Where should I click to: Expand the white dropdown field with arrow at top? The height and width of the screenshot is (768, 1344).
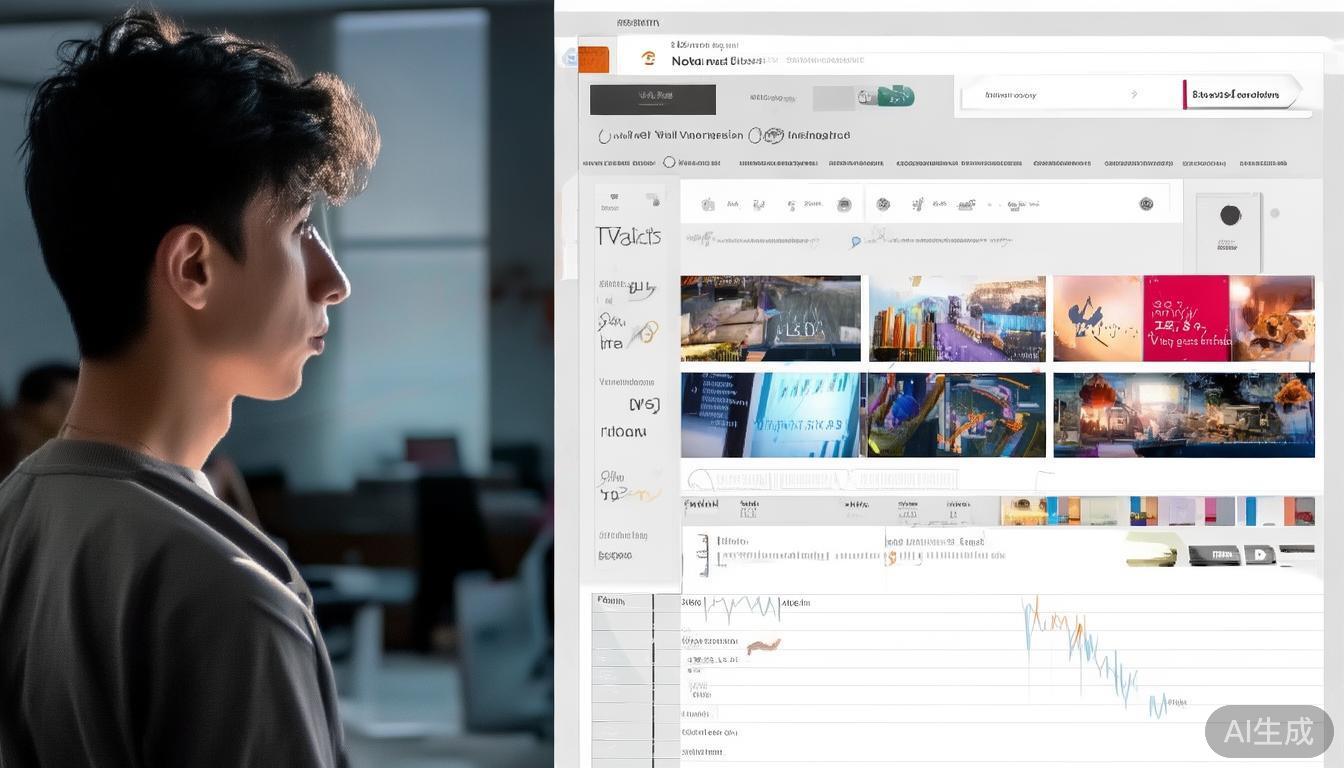(x=1065, y=96)
